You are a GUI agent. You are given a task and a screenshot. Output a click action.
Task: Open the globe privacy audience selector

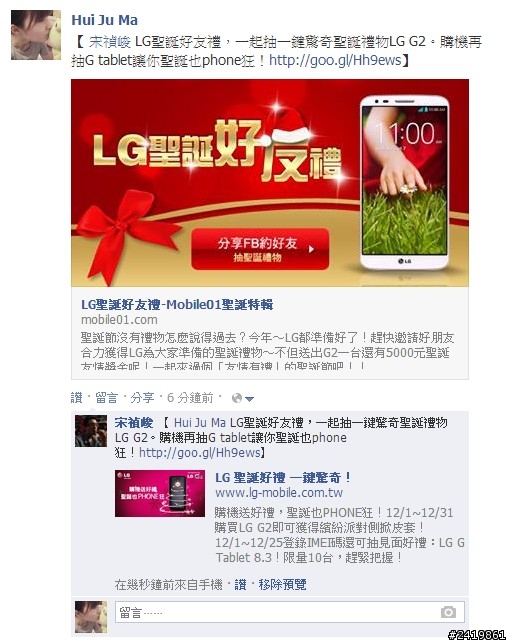tap(243, 398)
